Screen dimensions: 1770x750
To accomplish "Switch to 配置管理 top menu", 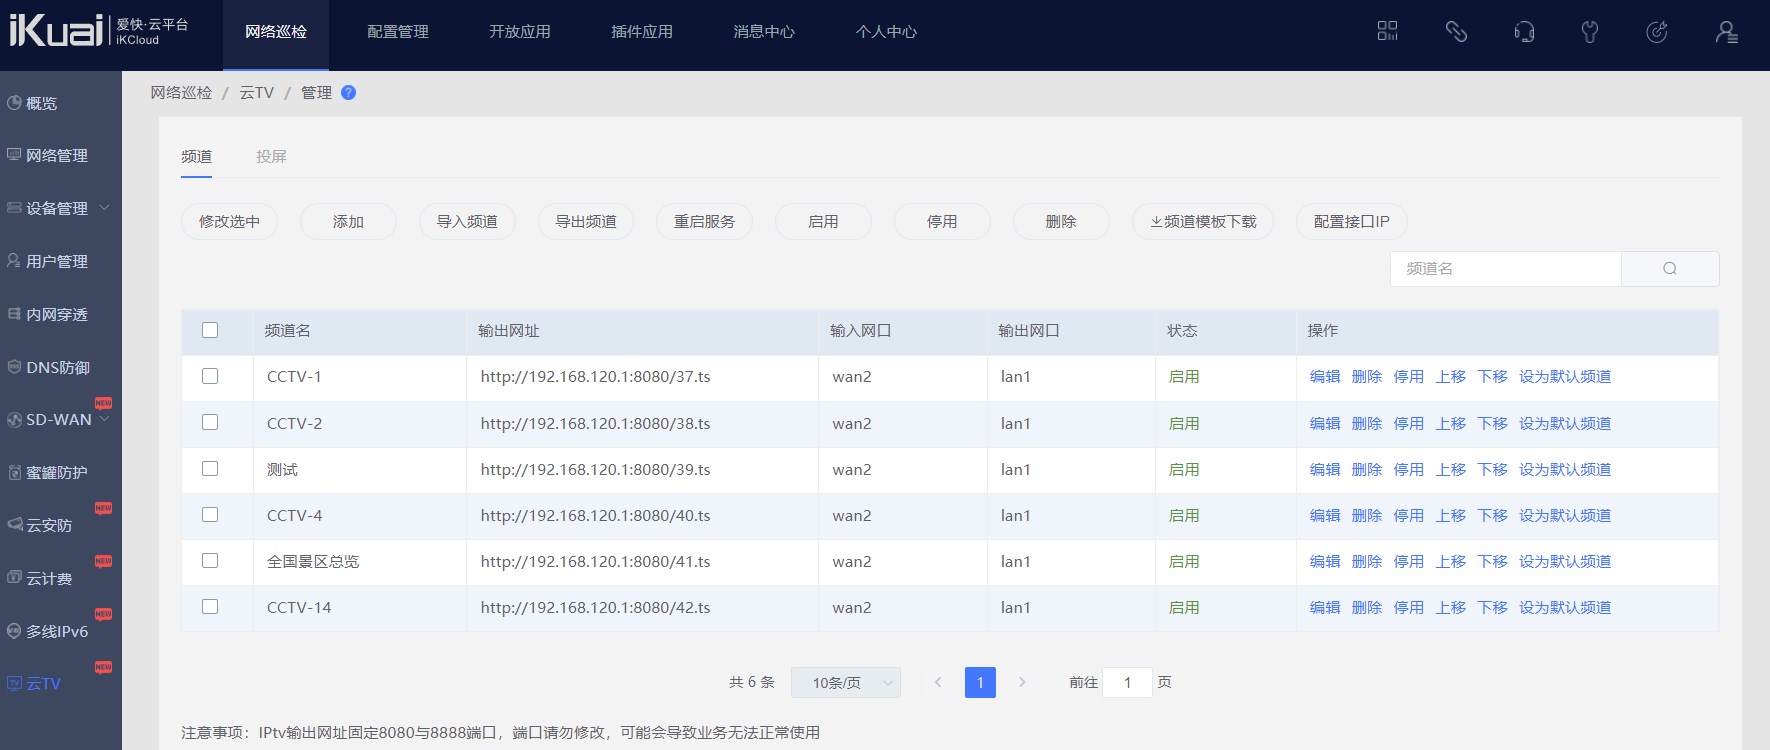I will (398, 32).
